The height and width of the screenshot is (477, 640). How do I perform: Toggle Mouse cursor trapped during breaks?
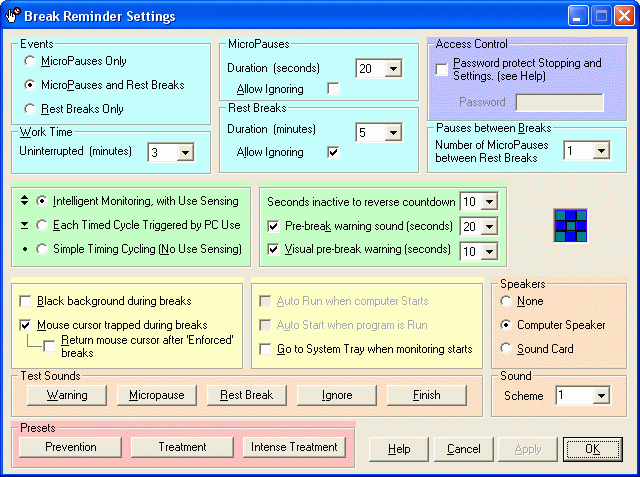pyautogui.click(x=25, y=325)
